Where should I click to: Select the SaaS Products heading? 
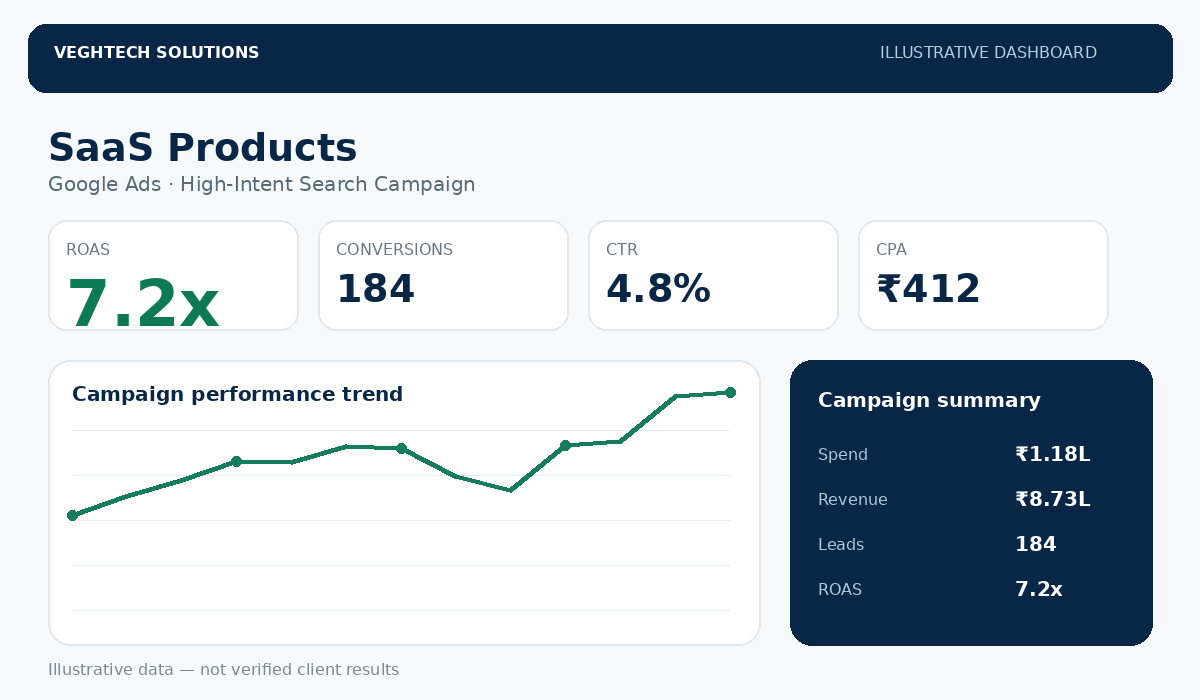(202, 148)
